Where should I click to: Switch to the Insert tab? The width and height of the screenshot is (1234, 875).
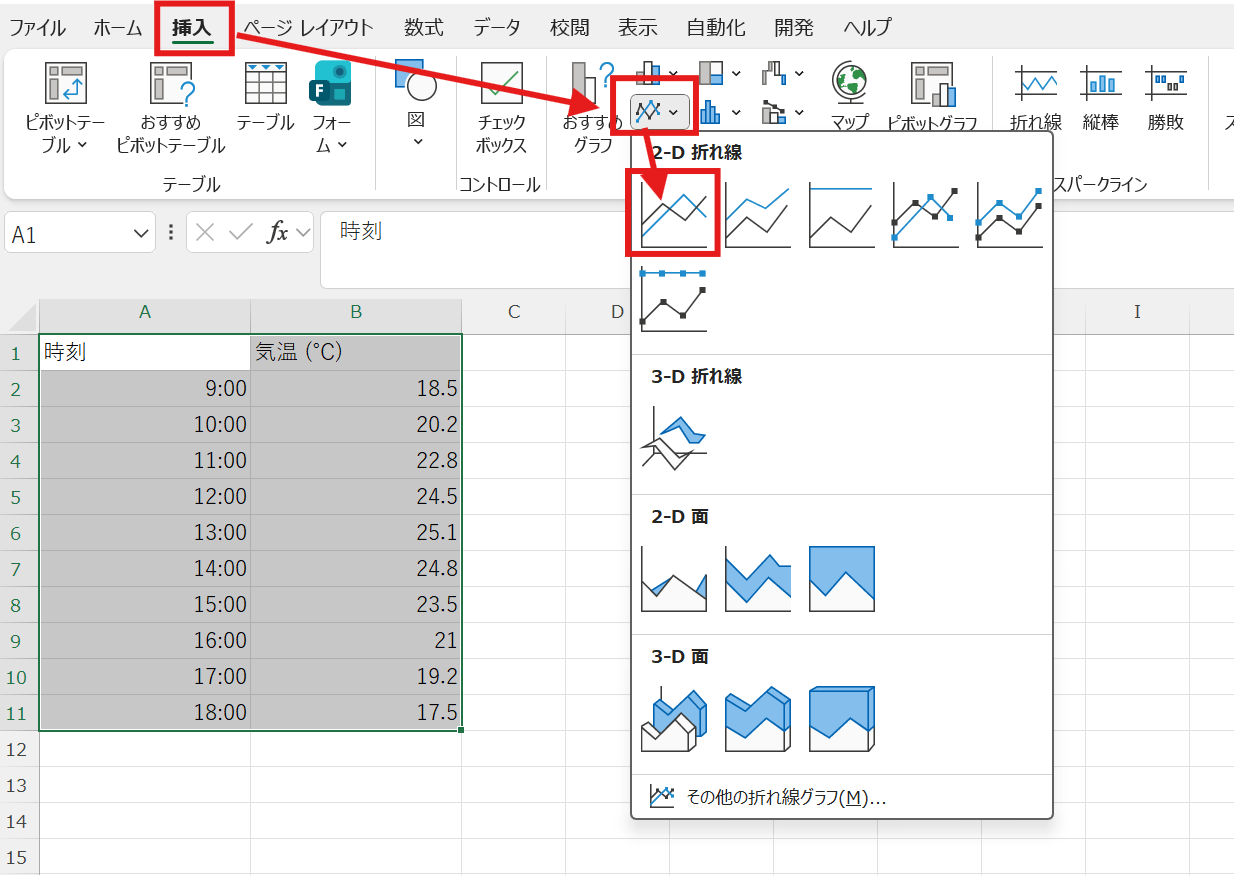(x=192, y=28)
